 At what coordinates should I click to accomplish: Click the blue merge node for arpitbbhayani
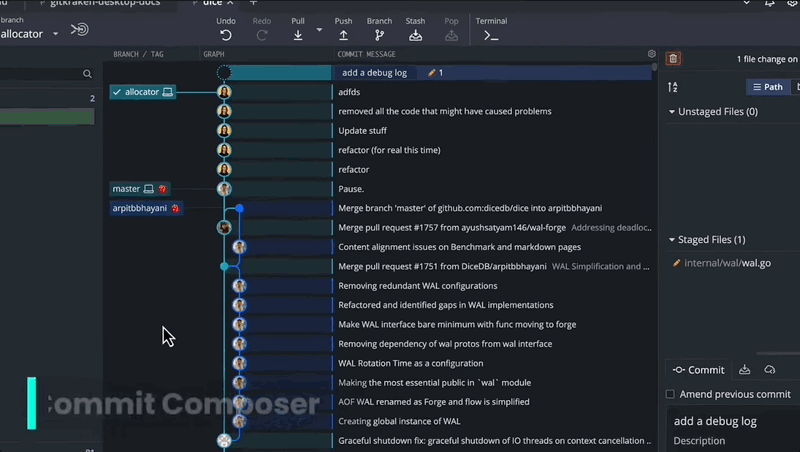point(239,208)
